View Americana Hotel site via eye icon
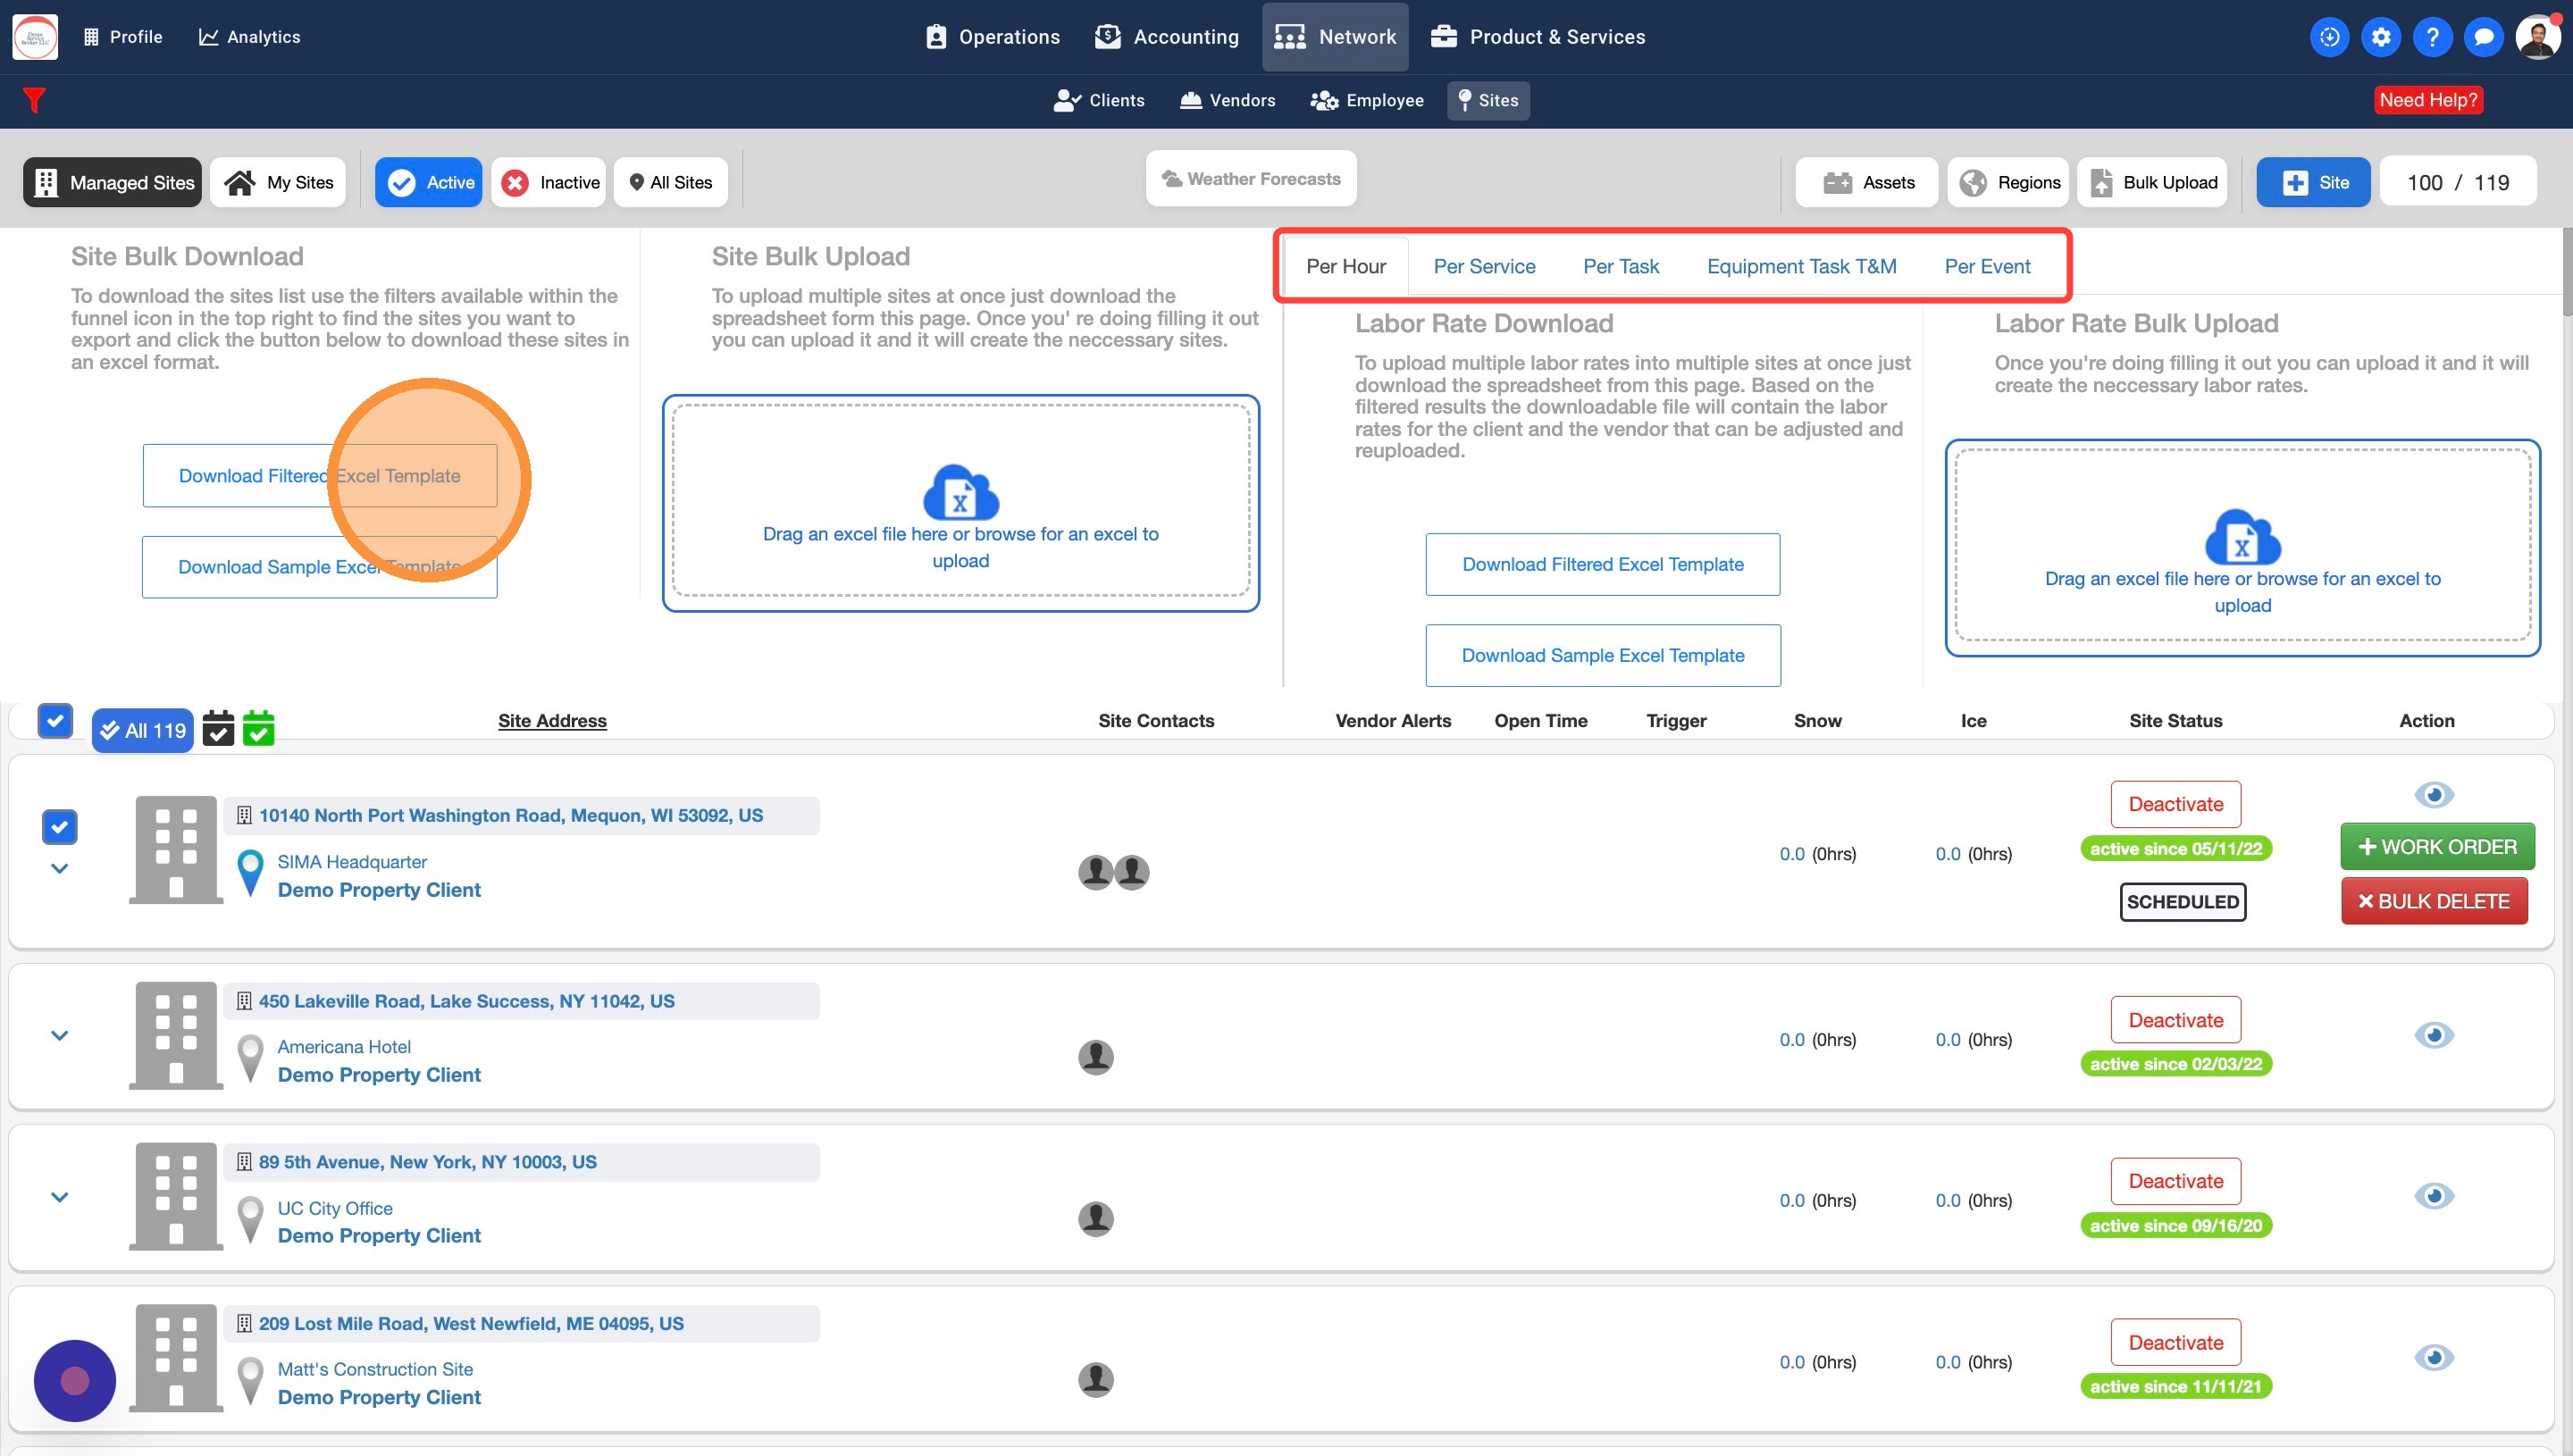This screenshot has height=1456, width=2573. tap(2433, 1035)
